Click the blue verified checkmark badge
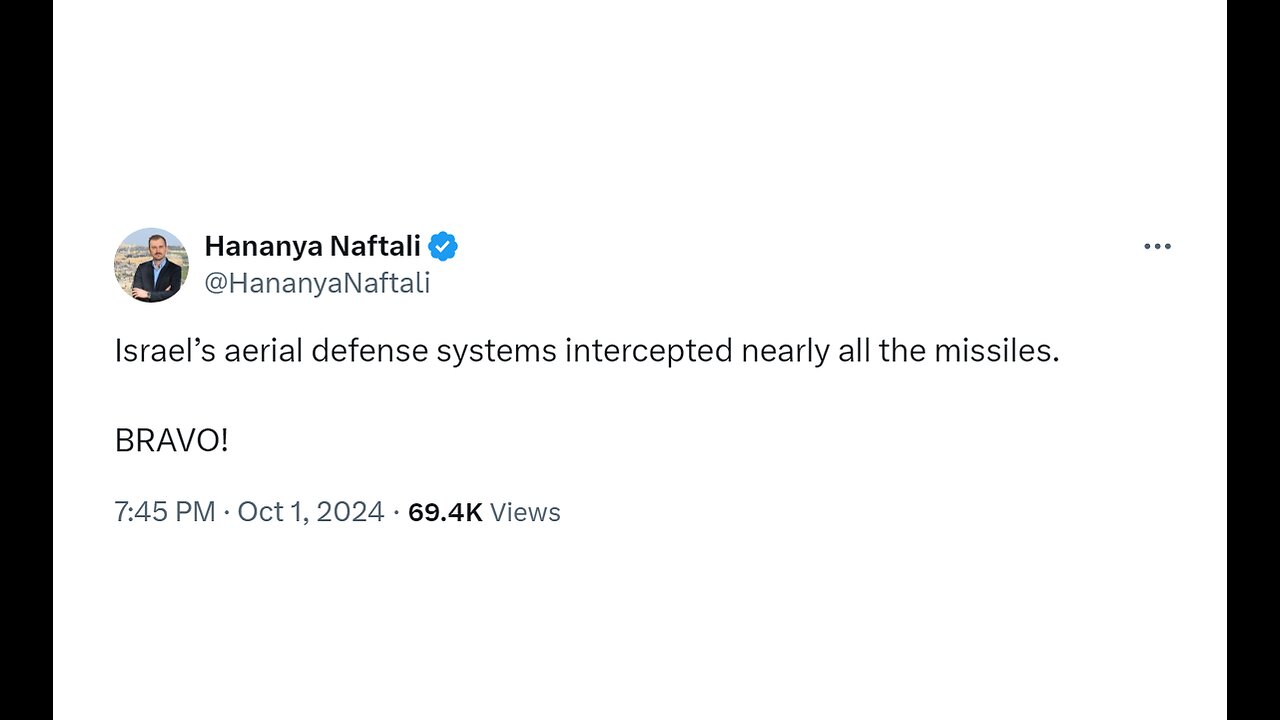1280x720 pixels. coord(443,246)
